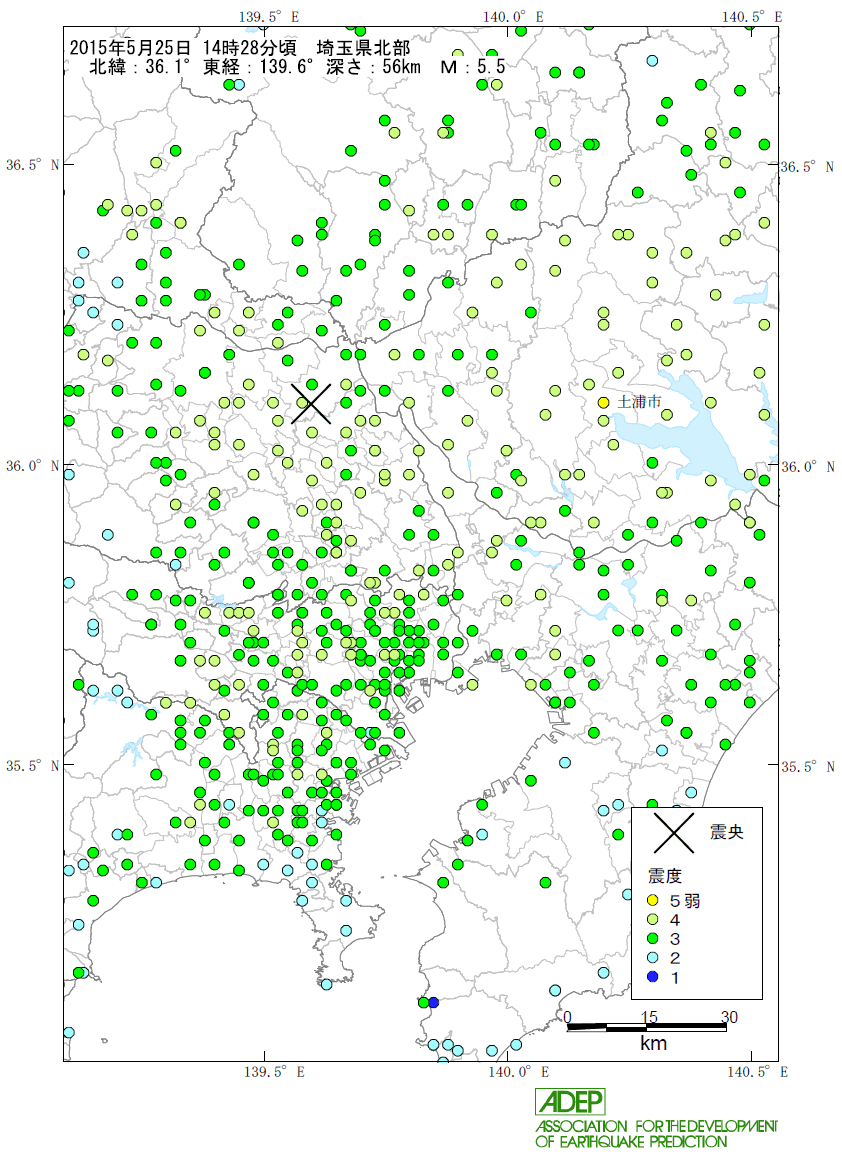Pick the yellow 5弱 legend swatch
Image resolution: width=842 pixels, height=1156 pixels.
tap(653, 900)
